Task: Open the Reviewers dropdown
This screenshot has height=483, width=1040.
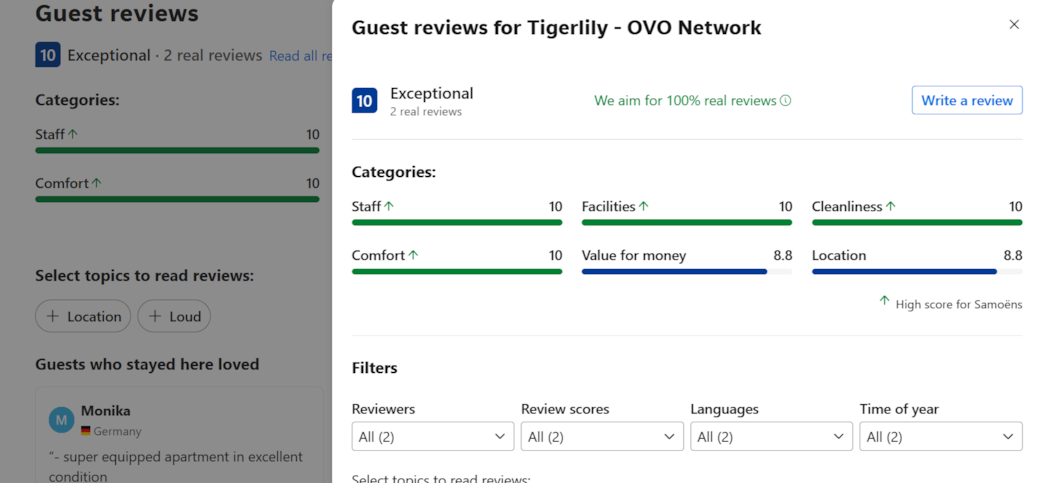Action: tap(432, 437)
